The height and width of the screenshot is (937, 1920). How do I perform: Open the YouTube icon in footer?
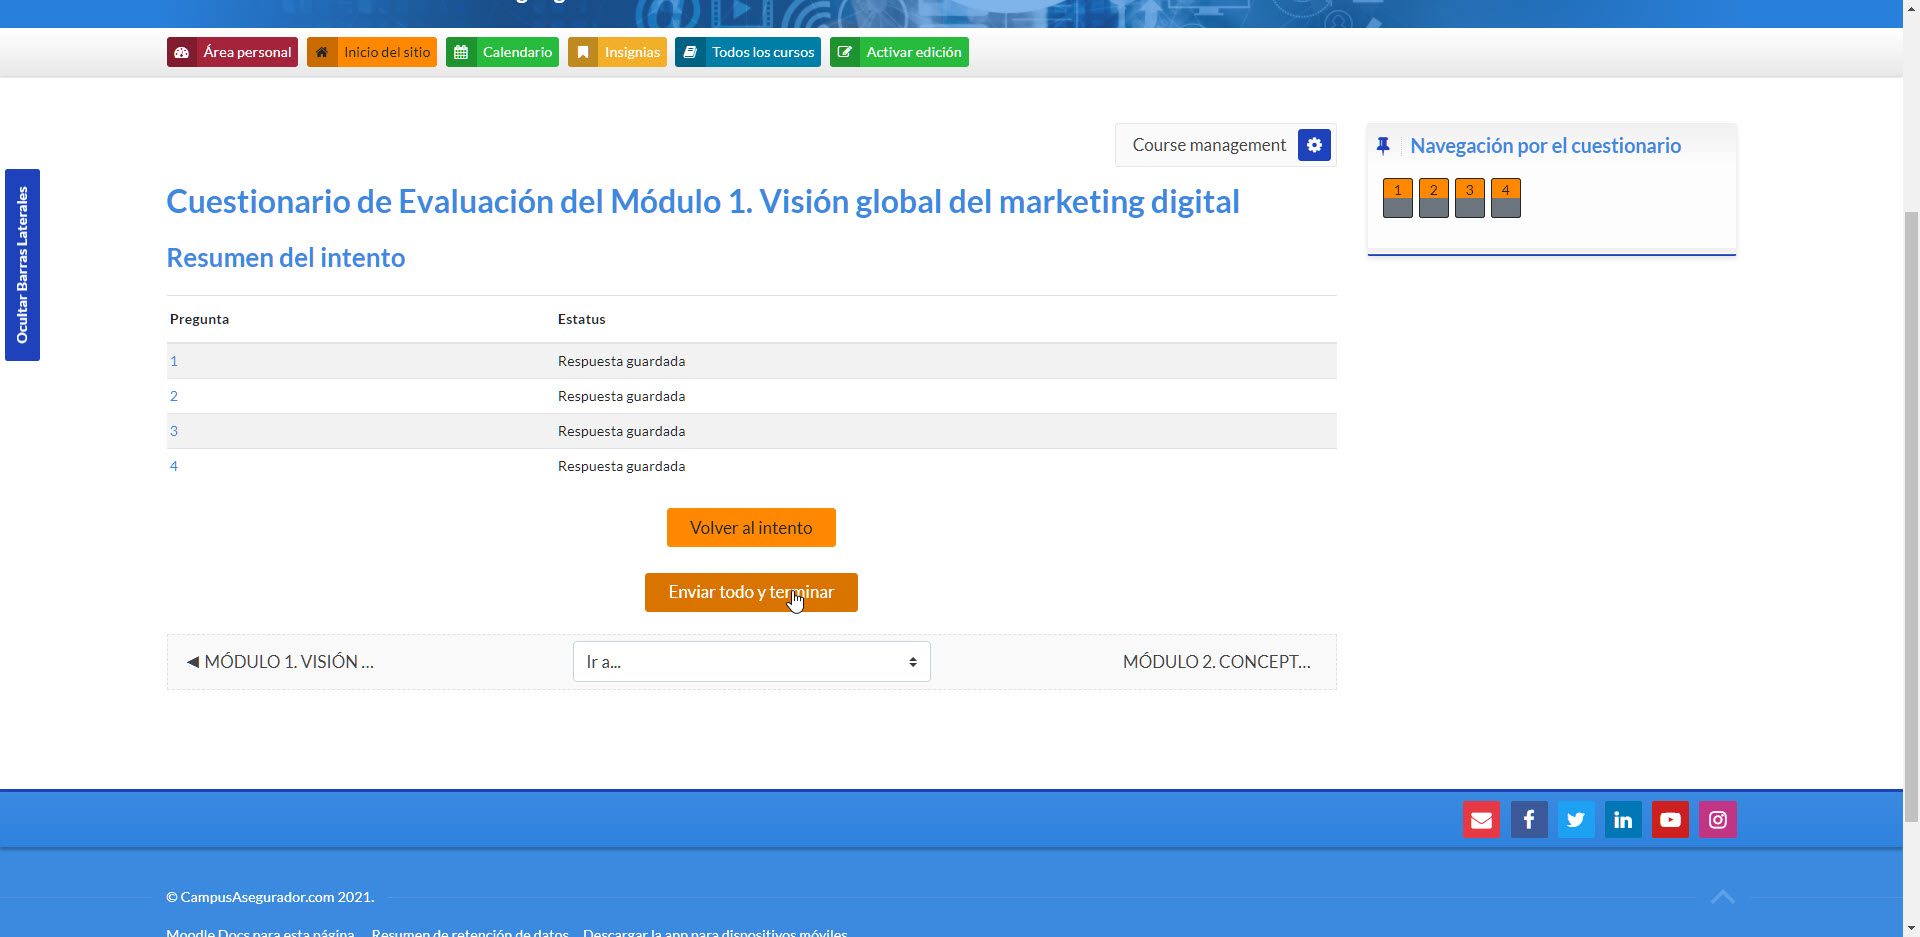pos(1670,820)
